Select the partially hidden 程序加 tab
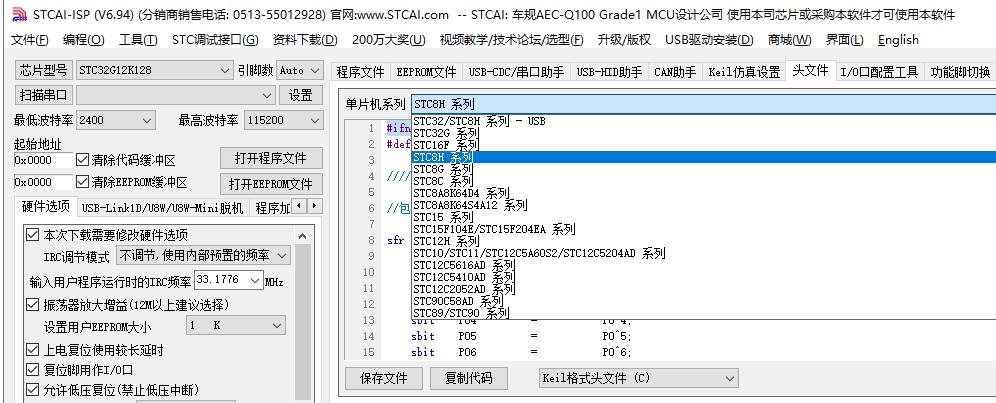Viewport: 996px width, 403px height. pos(272,208)
